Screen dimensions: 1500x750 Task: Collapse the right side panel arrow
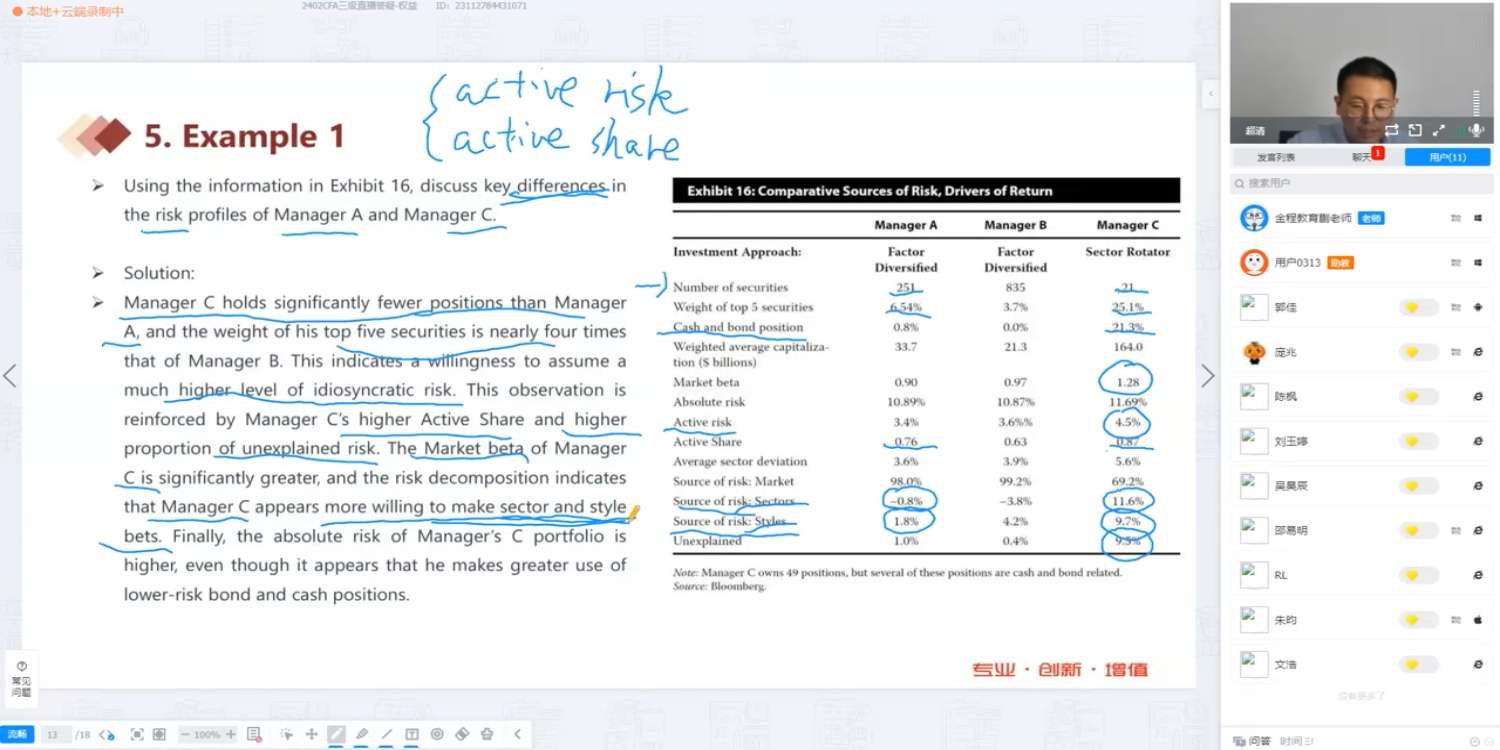coord(1211,94)
